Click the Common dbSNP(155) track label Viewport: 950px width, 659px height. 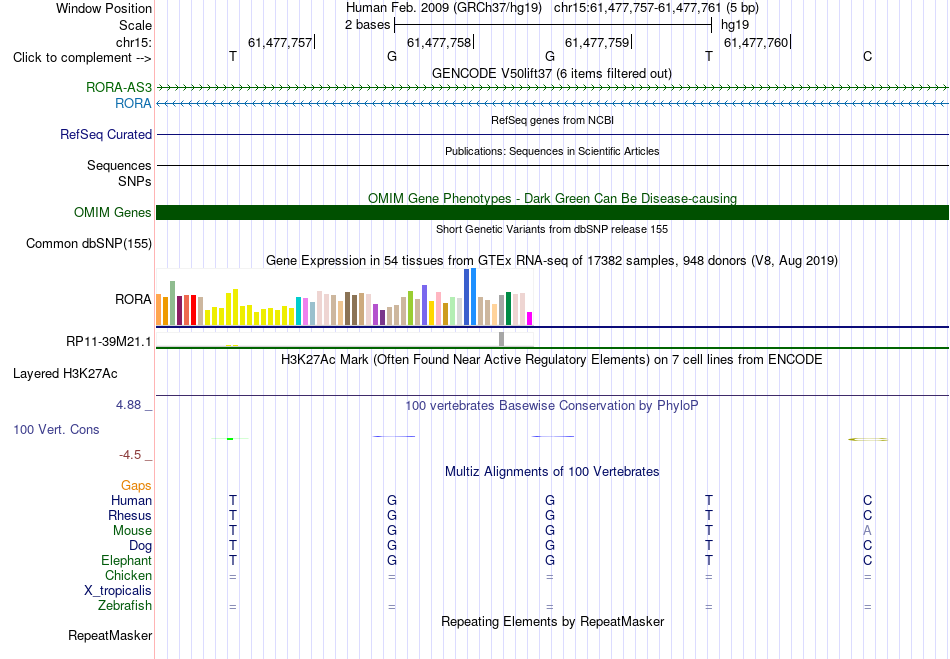coord(89,243)
